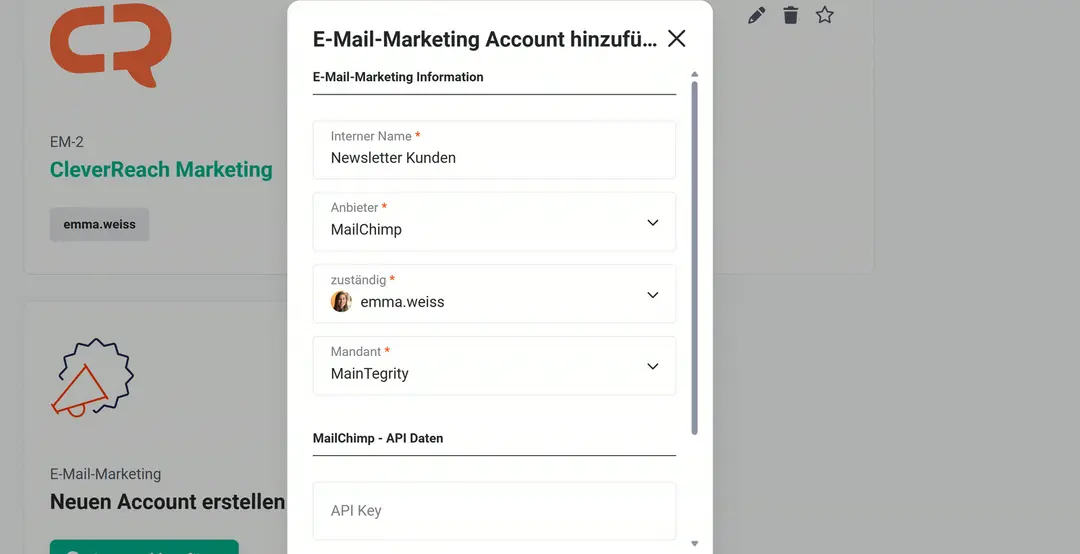Image resolution: width=1080 pixels, height=554 pixels.
Task: Mark as favorite with star icon
Action: pyautogui.click(x=824, y=15)
